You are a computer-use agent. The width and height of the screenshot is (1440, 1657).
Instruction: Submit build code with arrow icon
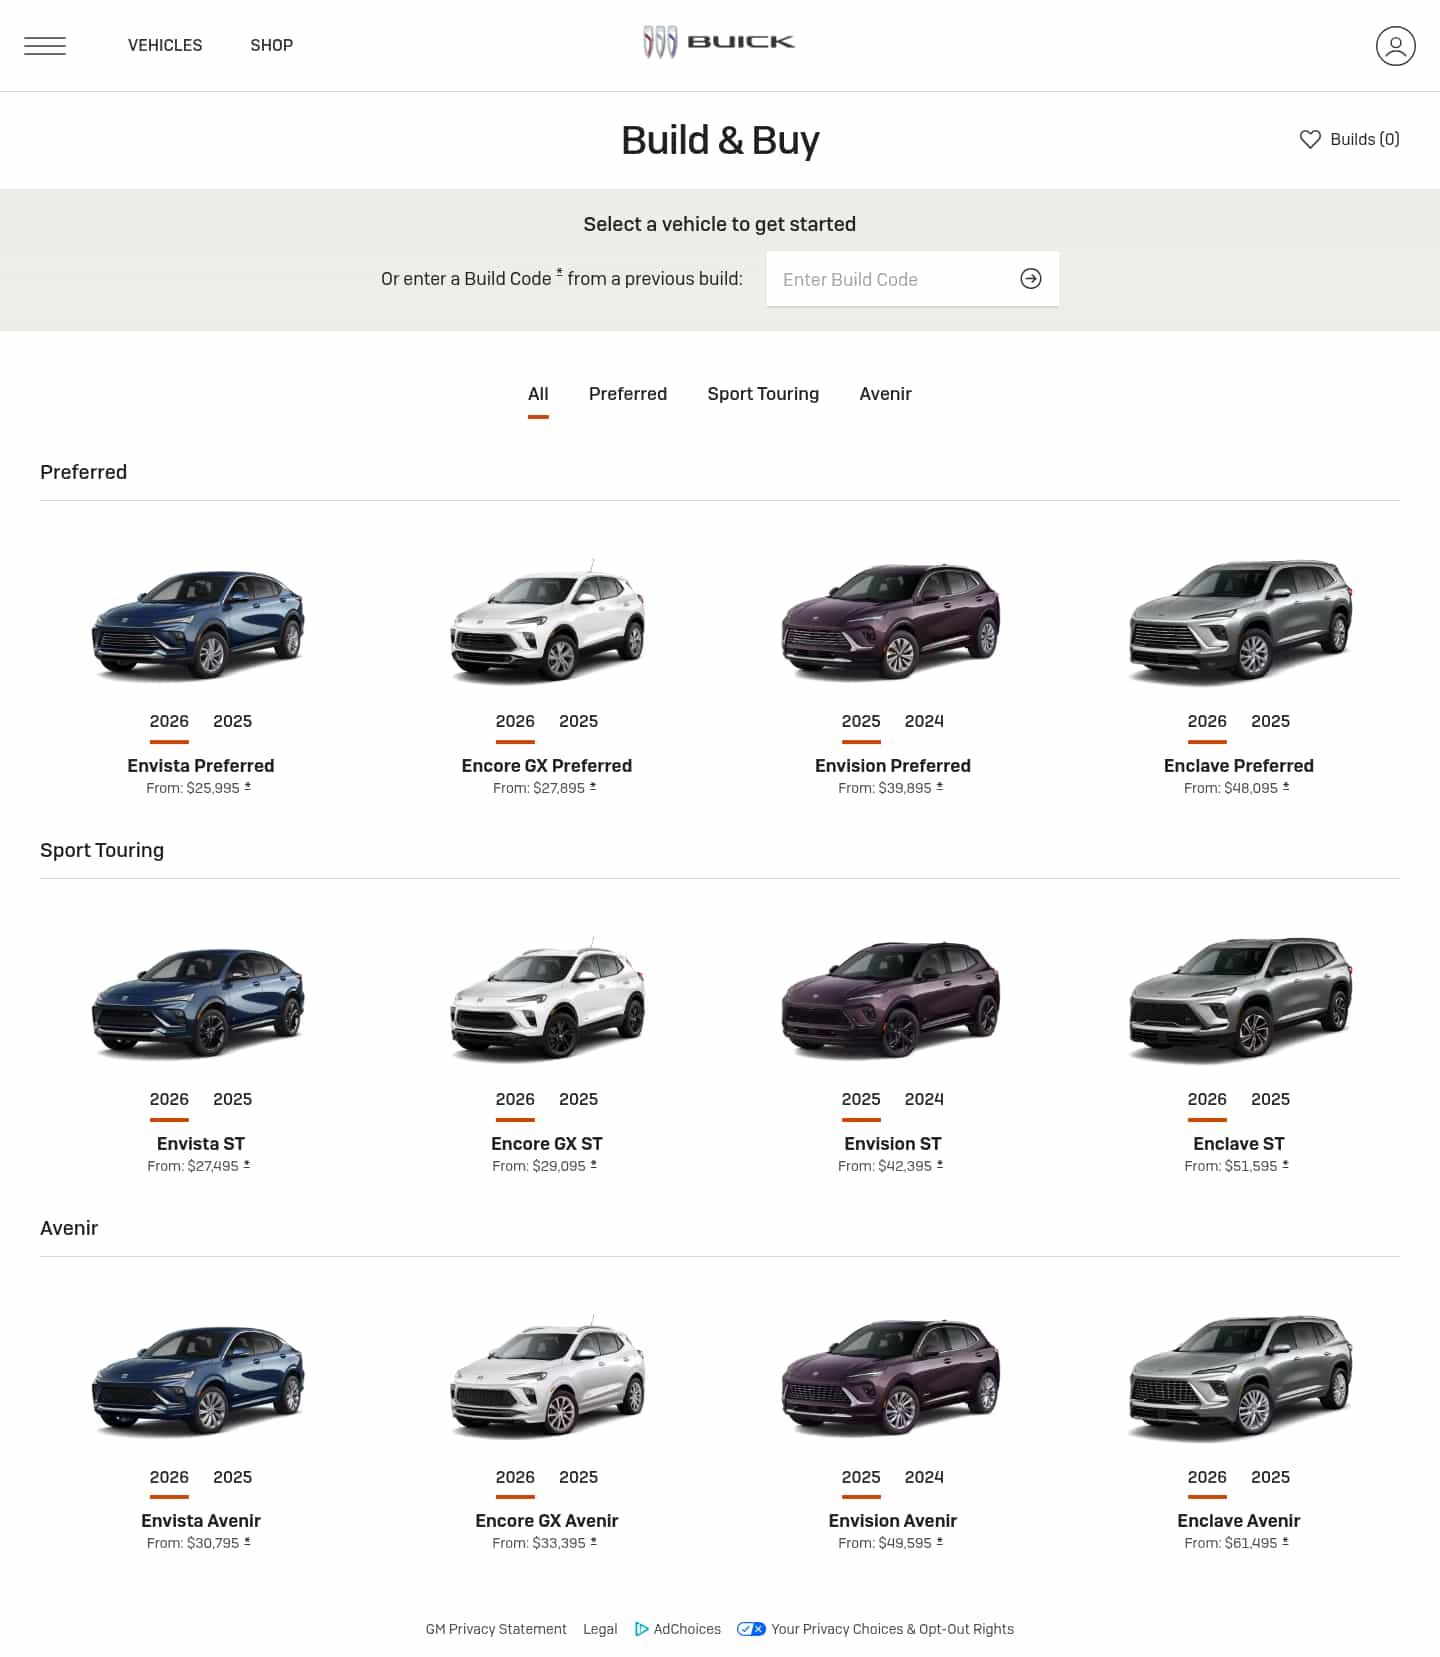[x=1031, y=279]
